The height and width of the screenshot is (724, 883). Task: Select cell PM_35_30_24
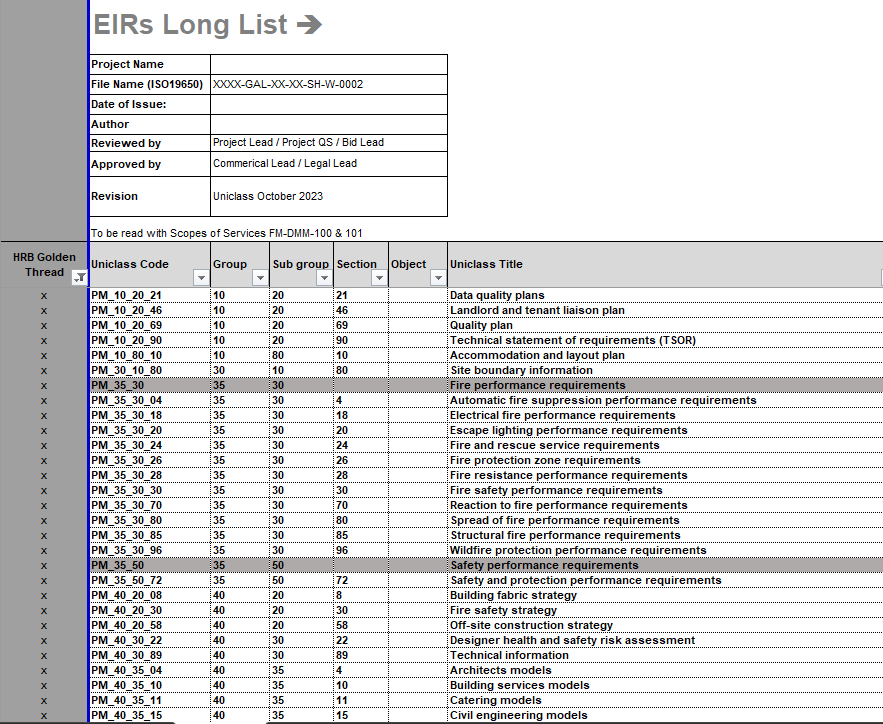point(150,445)
